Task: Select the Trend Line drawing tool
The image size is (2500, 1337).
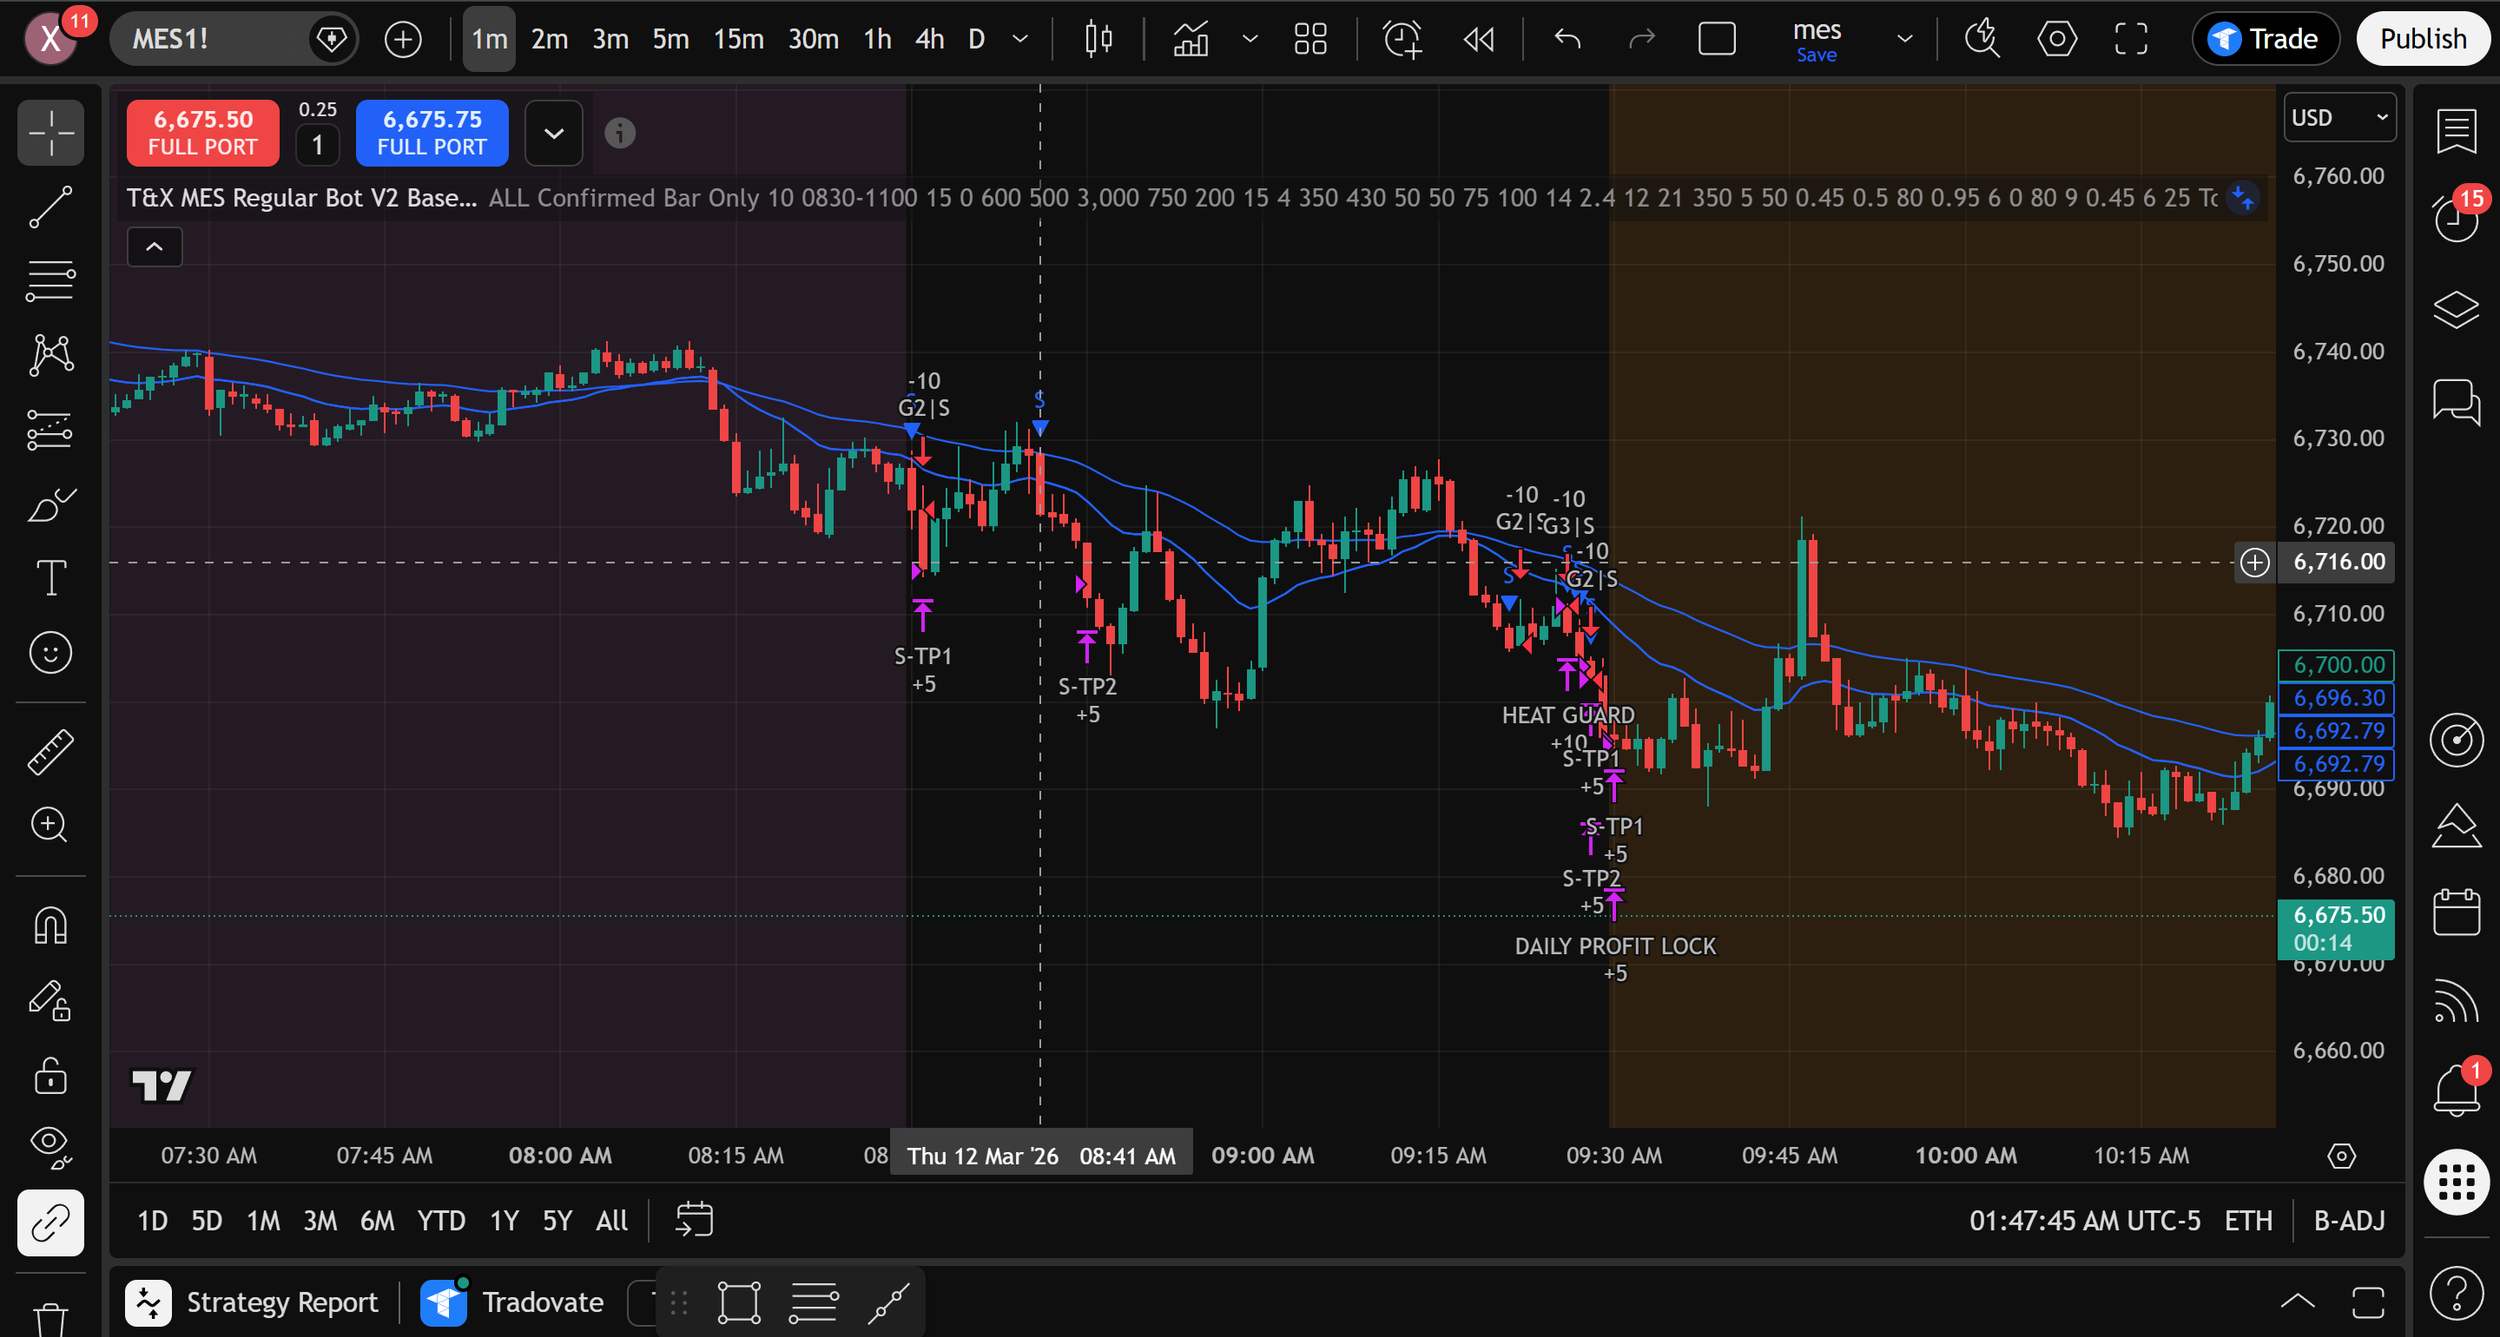Action: pyautogui.click(x=50, y=207)
